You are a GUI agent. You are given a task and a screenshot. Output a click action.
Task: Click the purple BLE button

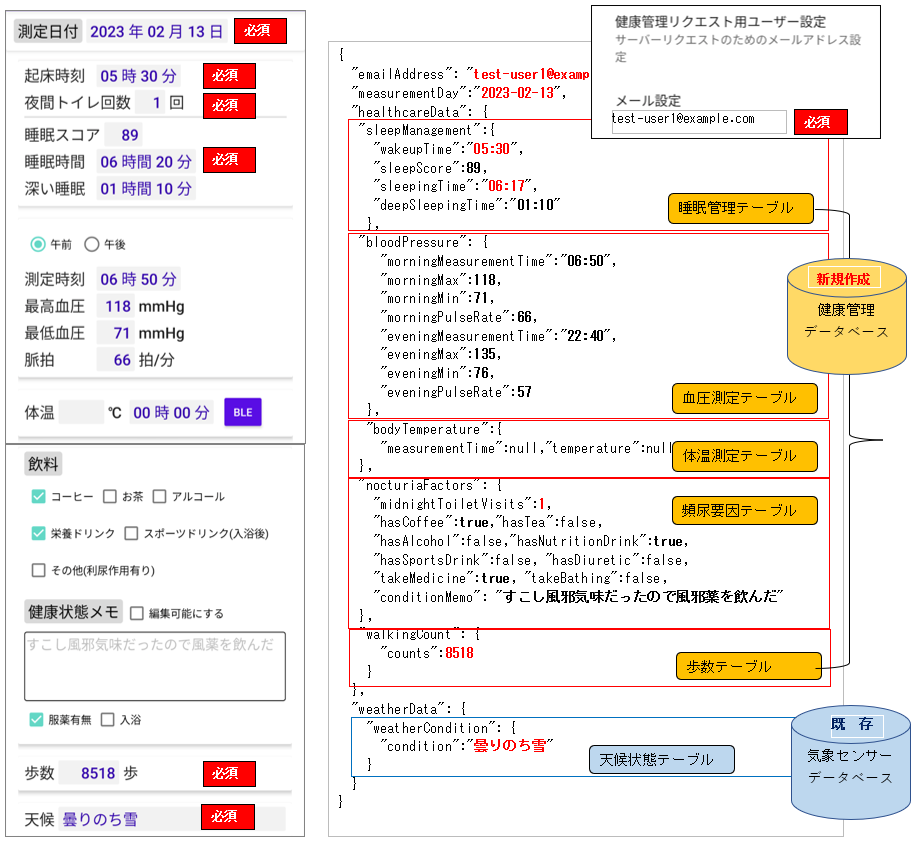(243, 412)
